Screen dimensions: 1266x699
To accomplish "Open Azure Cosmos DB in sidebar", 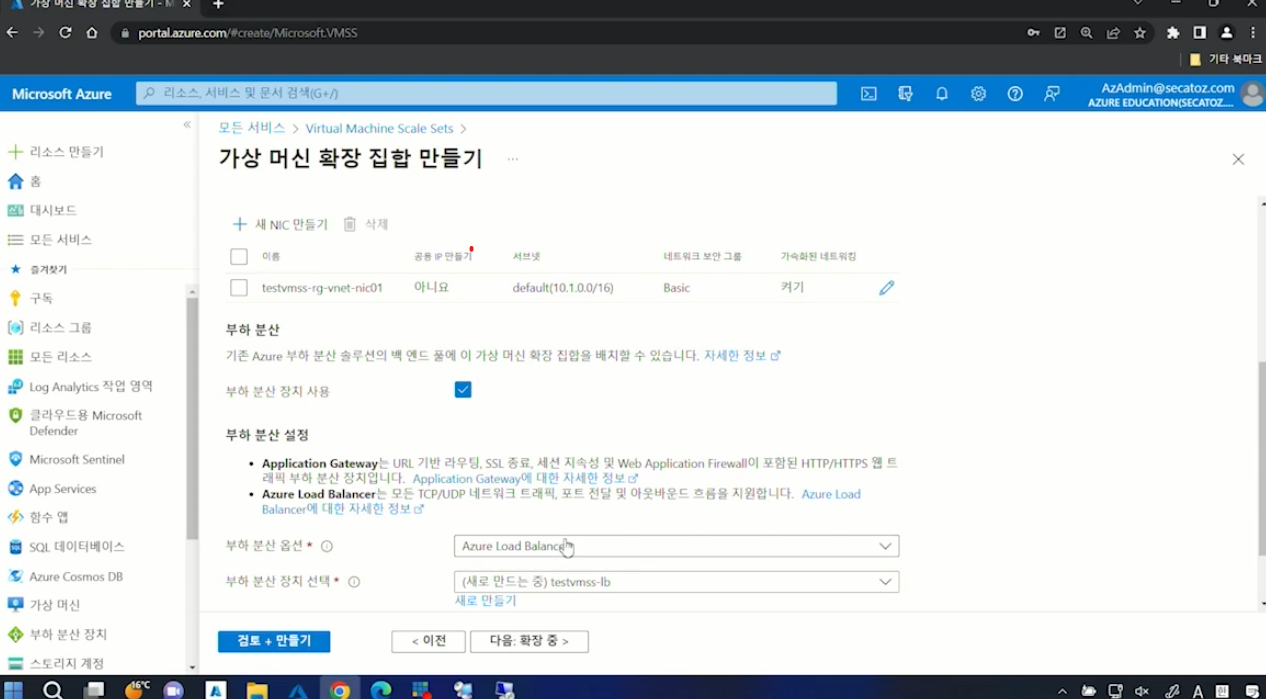I will [65, 577].
